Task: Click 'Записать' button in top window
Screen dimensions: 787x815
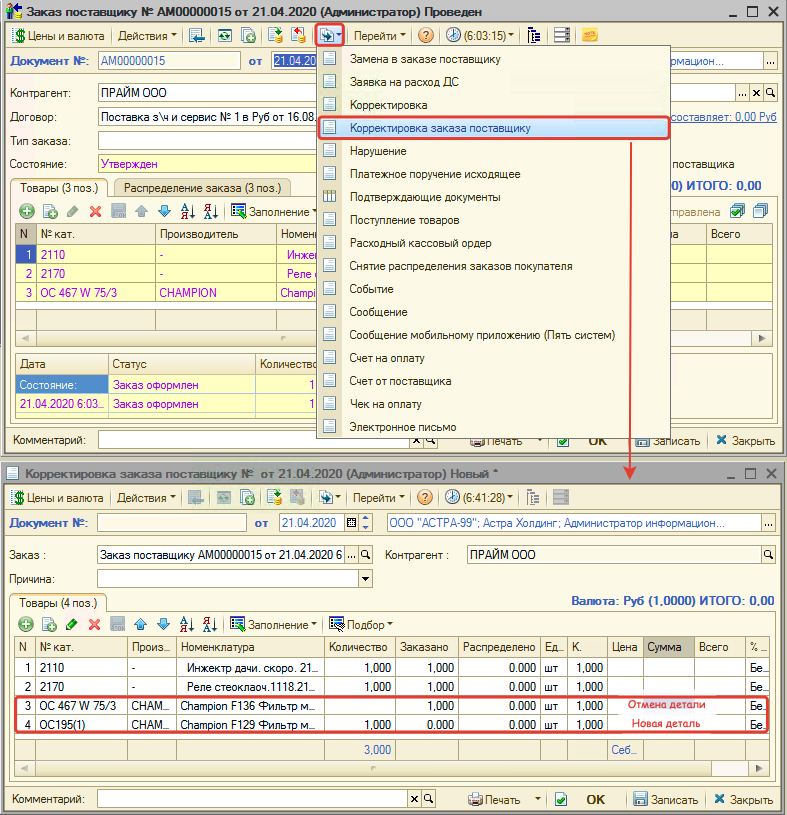Action: click(667, 441)
